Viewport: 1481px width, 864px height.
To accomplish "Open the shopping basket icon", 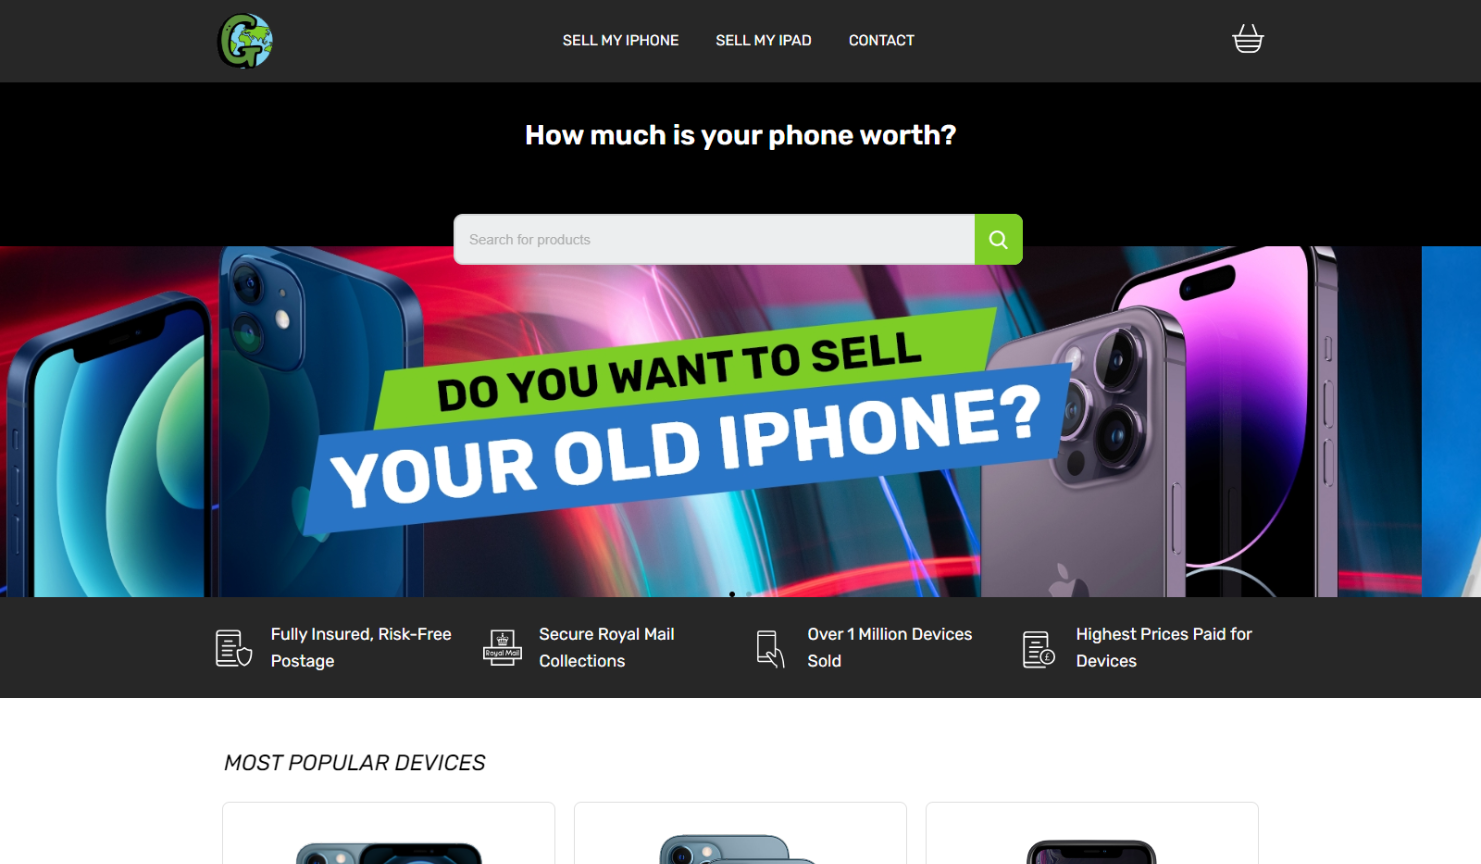I will [x=1247, y=39].
